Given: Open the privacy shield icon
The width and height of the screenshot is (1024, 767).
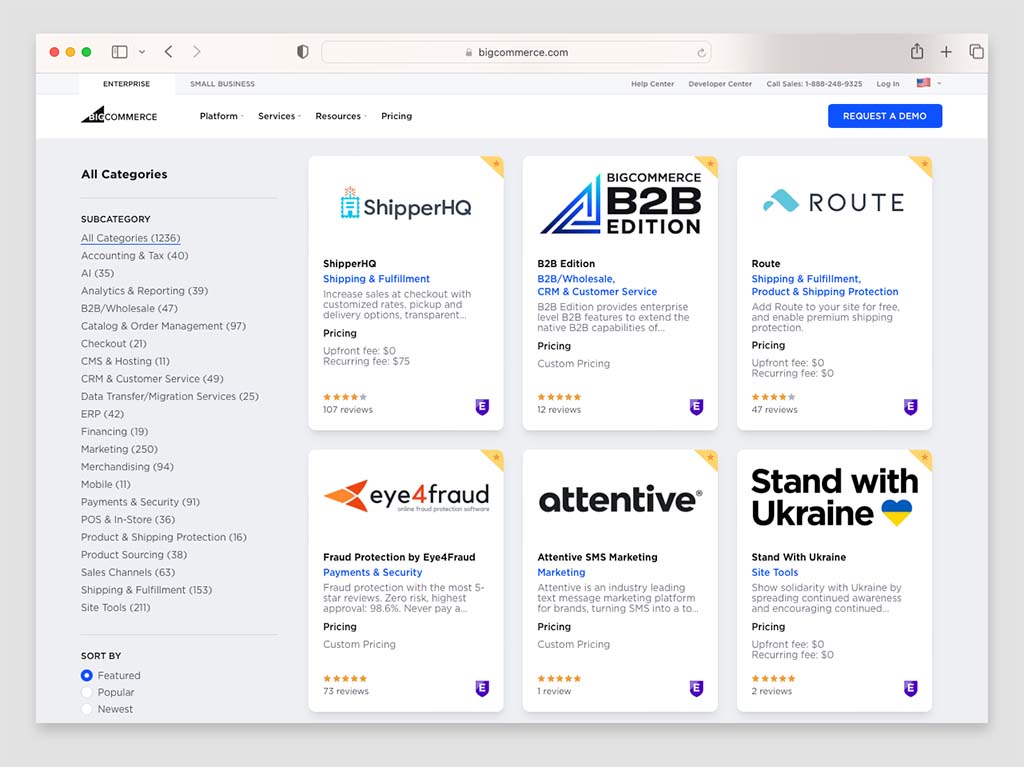Looking at the screenshot, I should (302, 52).
